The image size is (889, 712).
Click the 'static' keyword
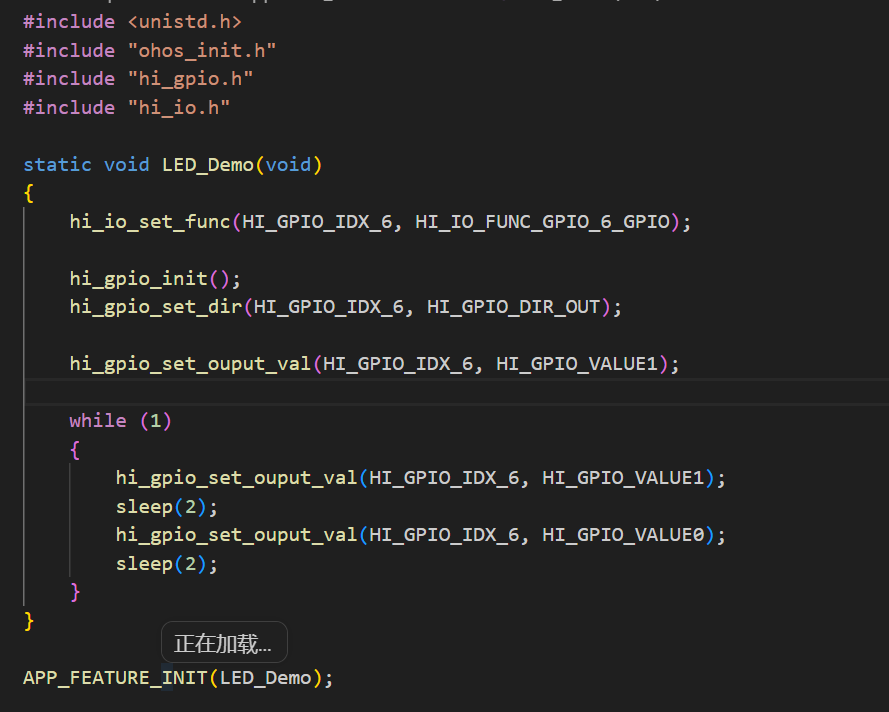(57, 164)
